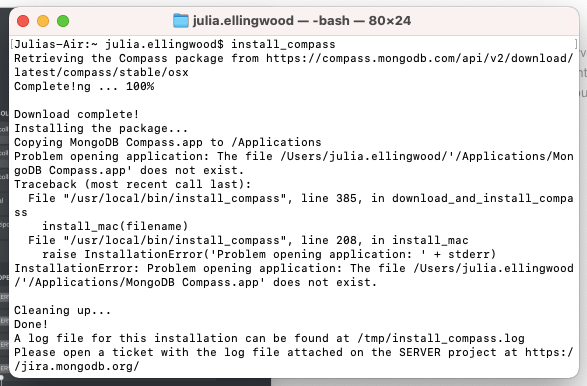Click the window title 'julia.ellingwood — -bash — 80×24'
Screen dimensions: 587x386
[302, 21]
